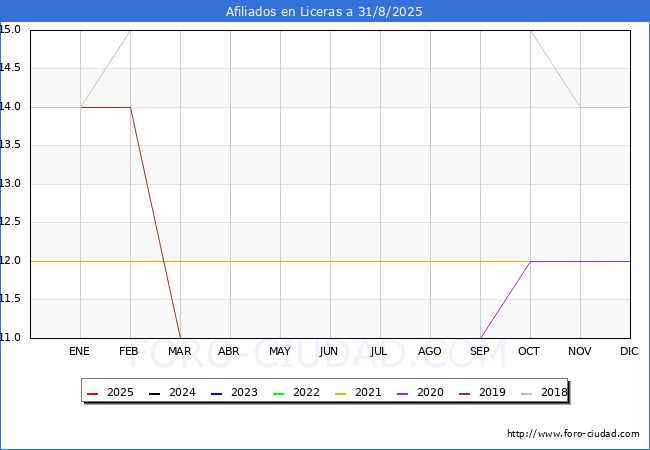Click the 2019 dark red legend swatch
The image size is (650, 450).
(464, 393)
